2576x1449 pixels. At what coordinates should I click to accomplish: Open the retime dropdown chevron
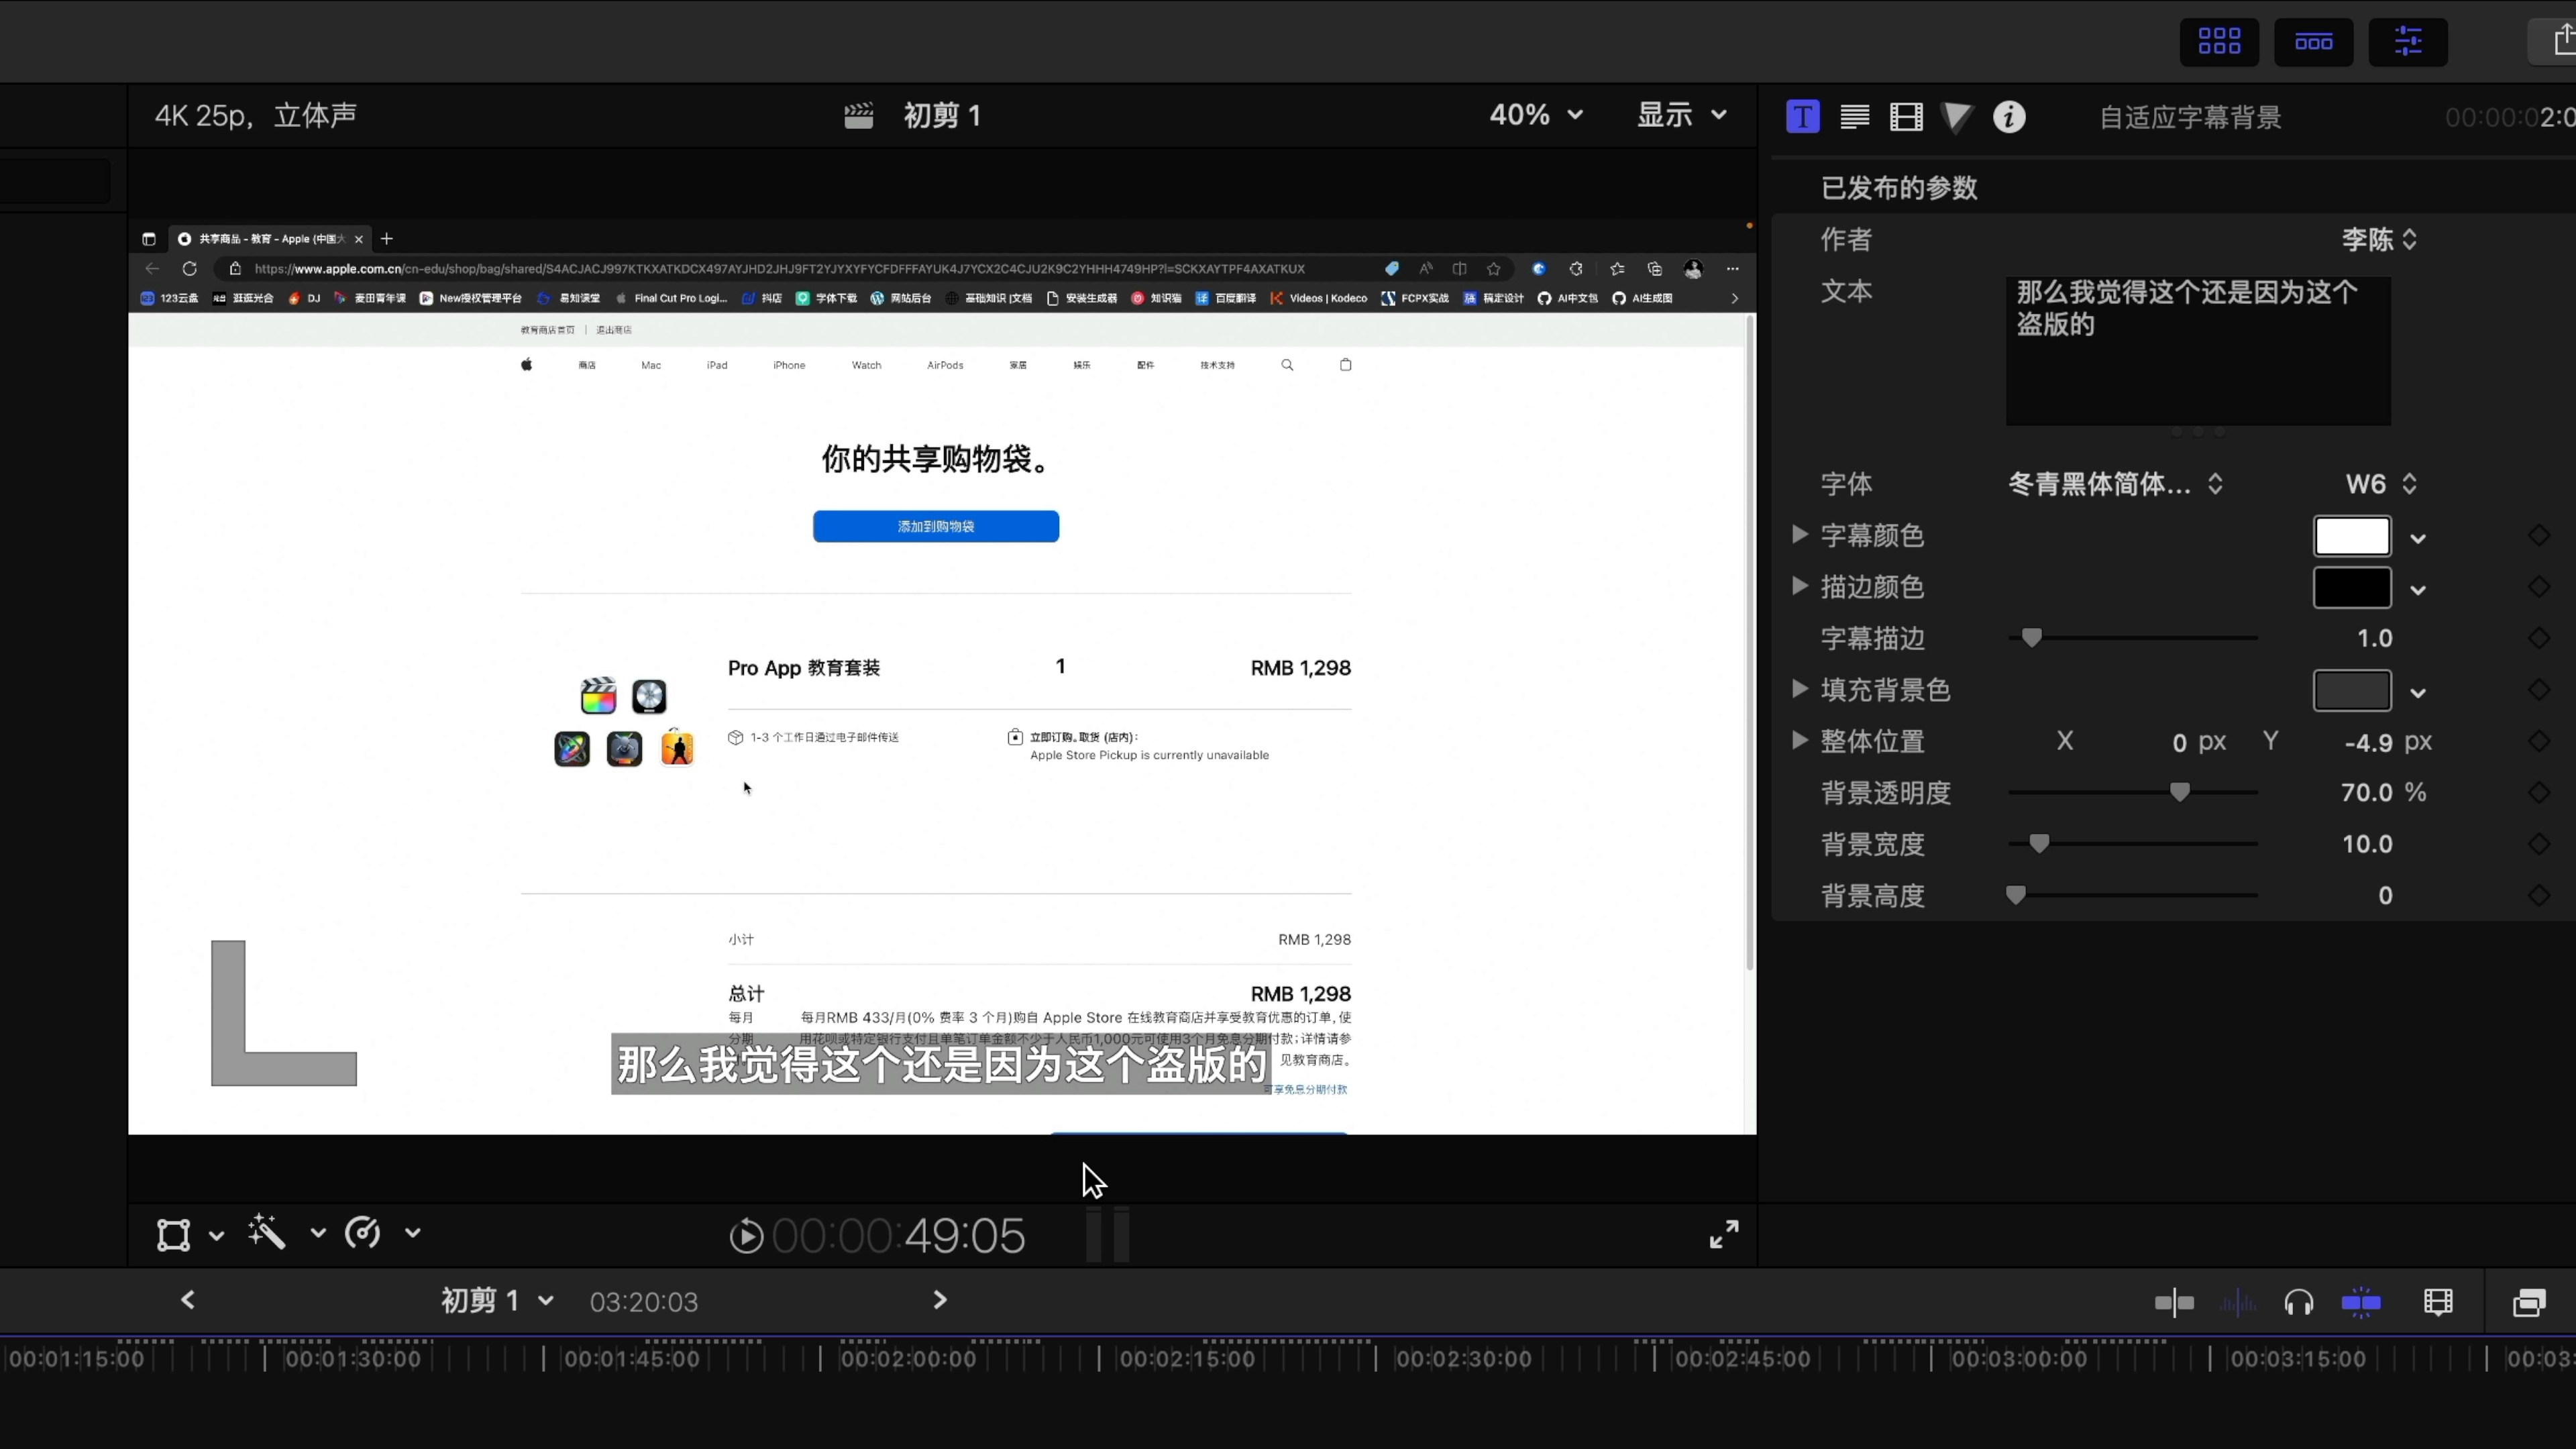coord(412,1233)
